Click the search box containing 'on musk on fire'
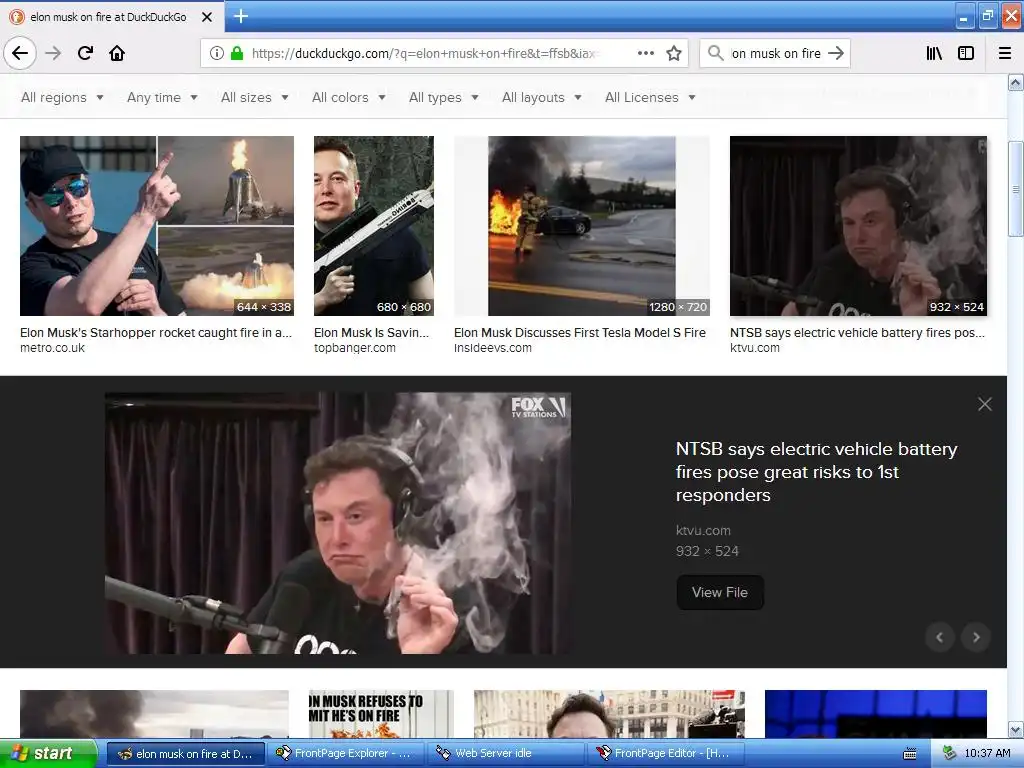Image resolution: width=1024 pixels, height=768 pixels. click(x=776, y=54)
